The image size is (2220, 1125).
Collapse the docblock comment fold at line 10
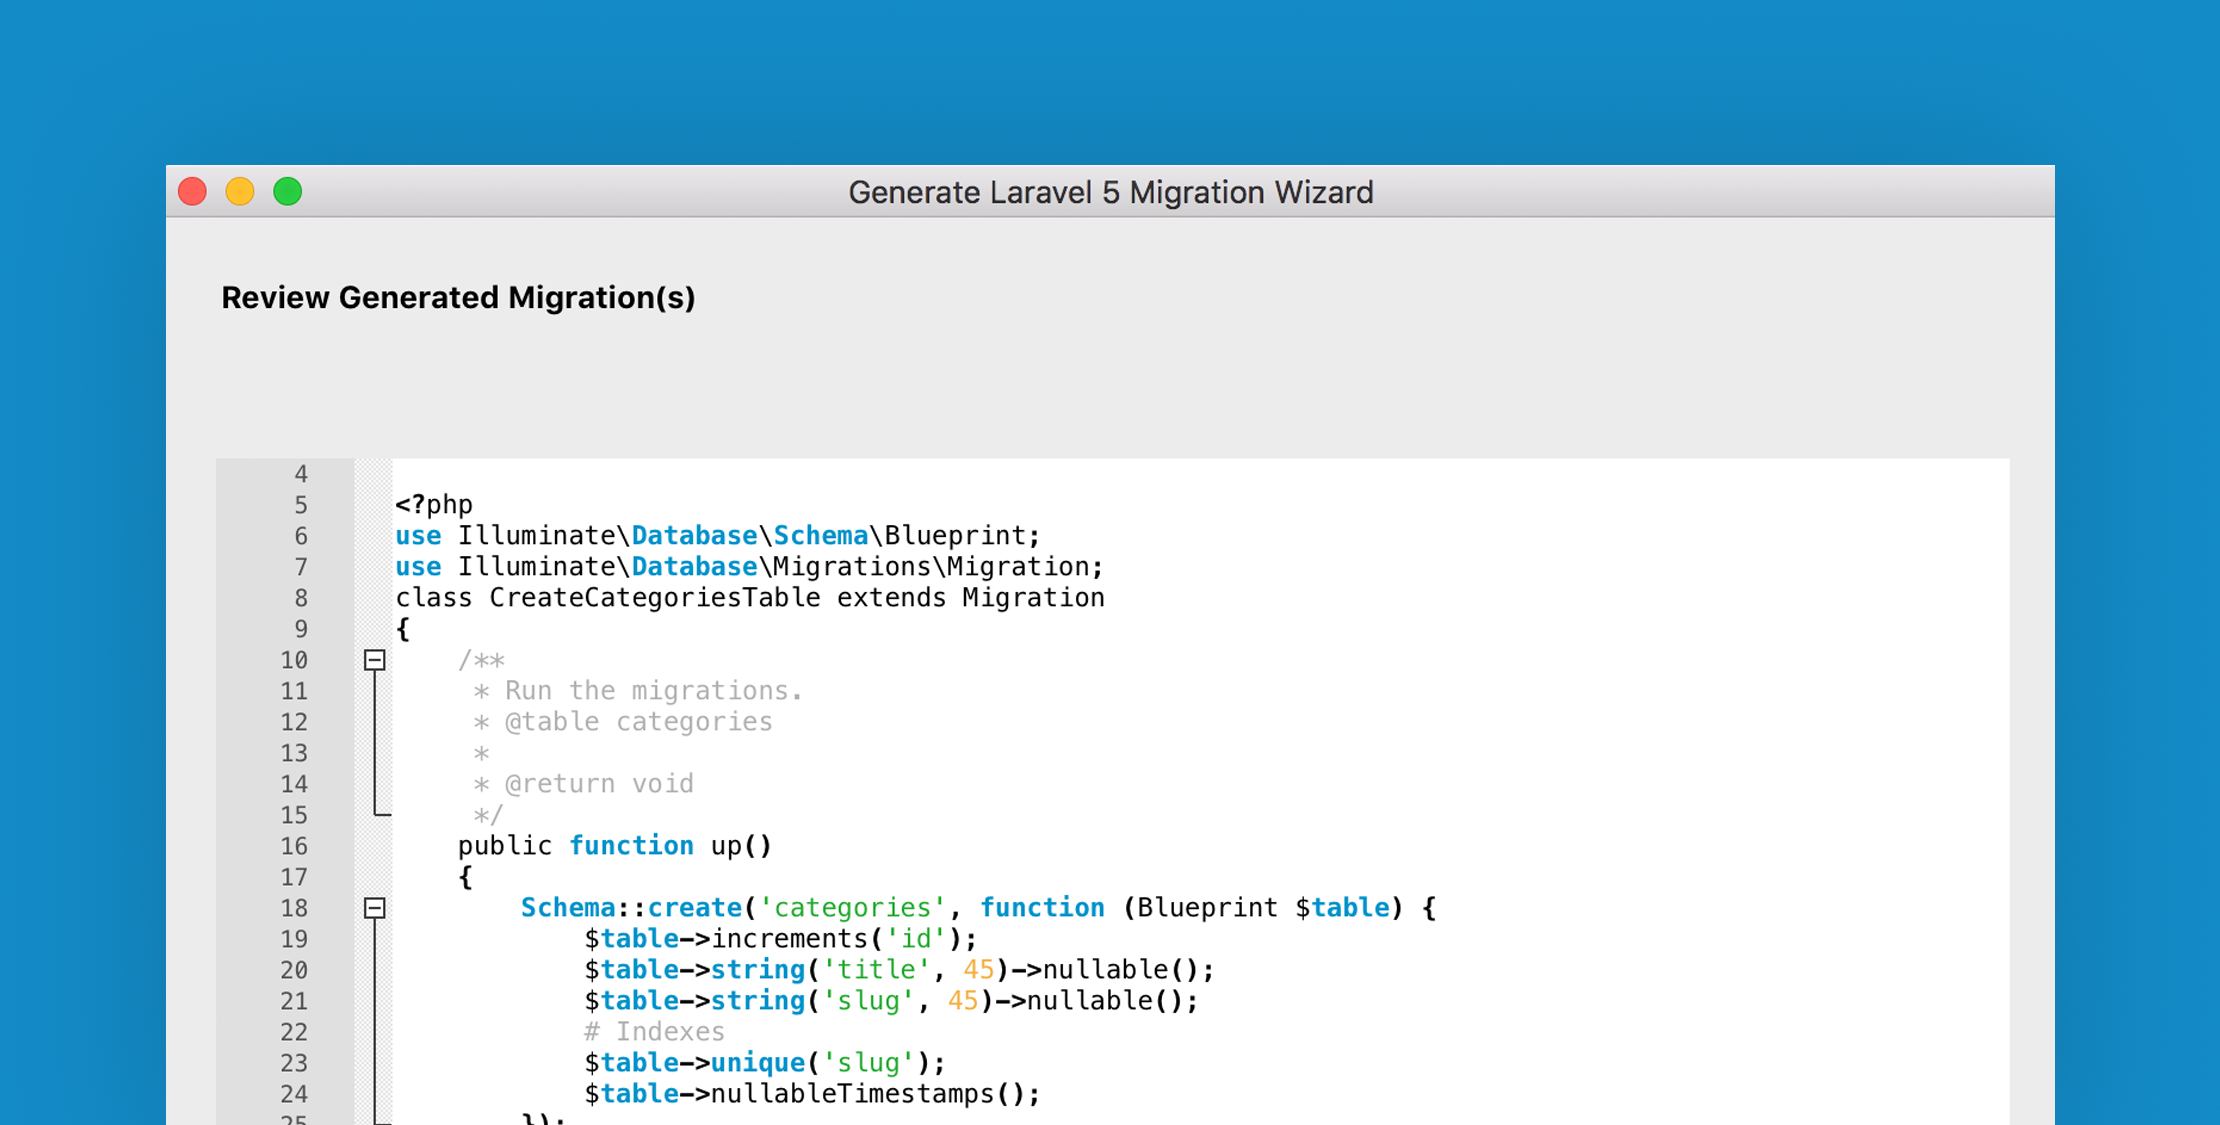tap(374, 660)
